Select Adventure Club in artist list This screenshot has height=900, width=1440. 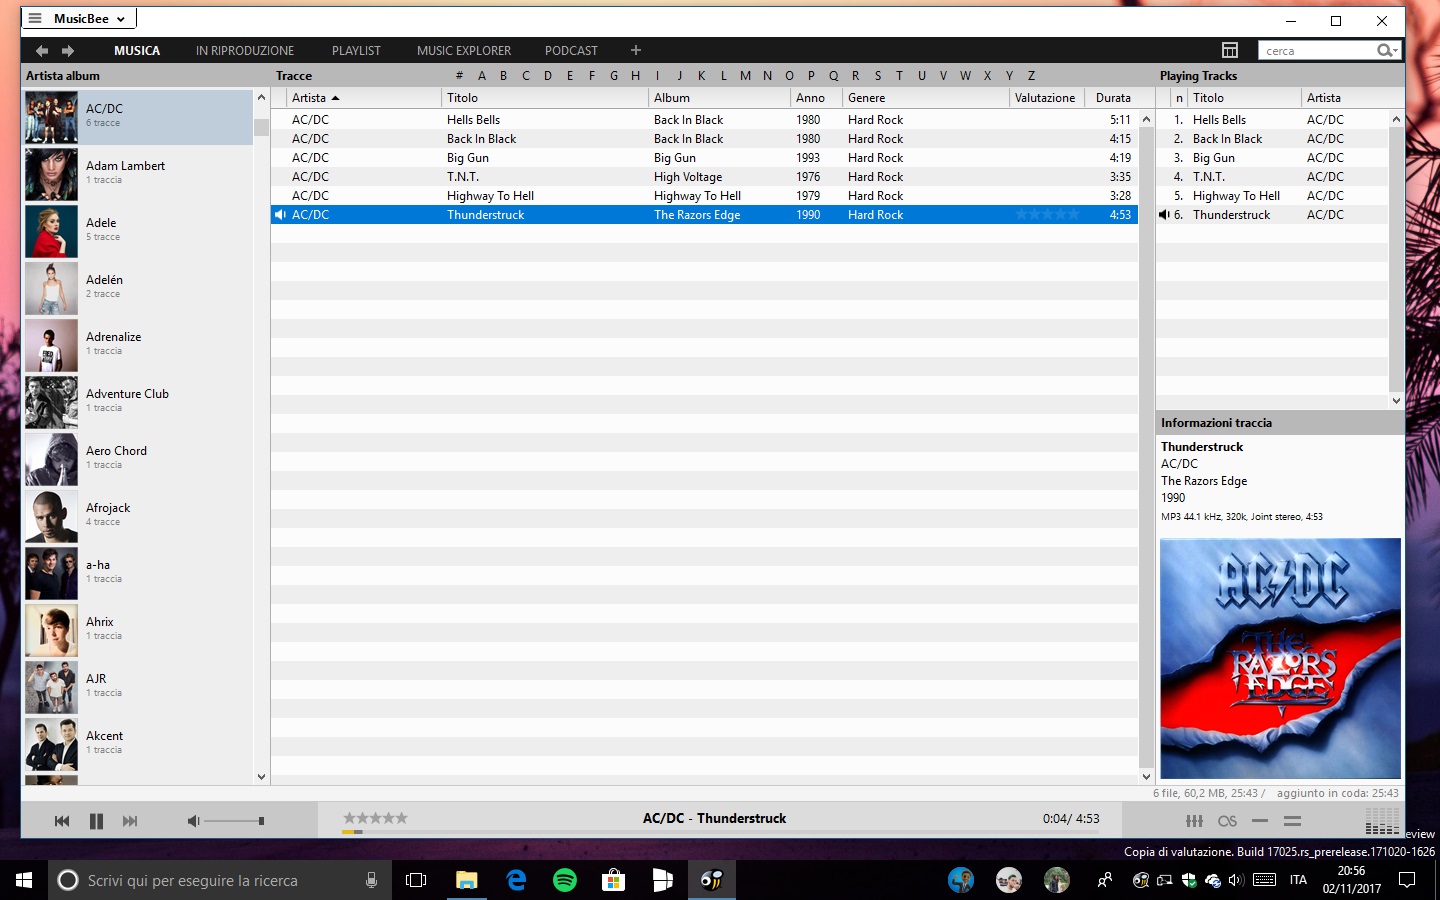point(138,402)
